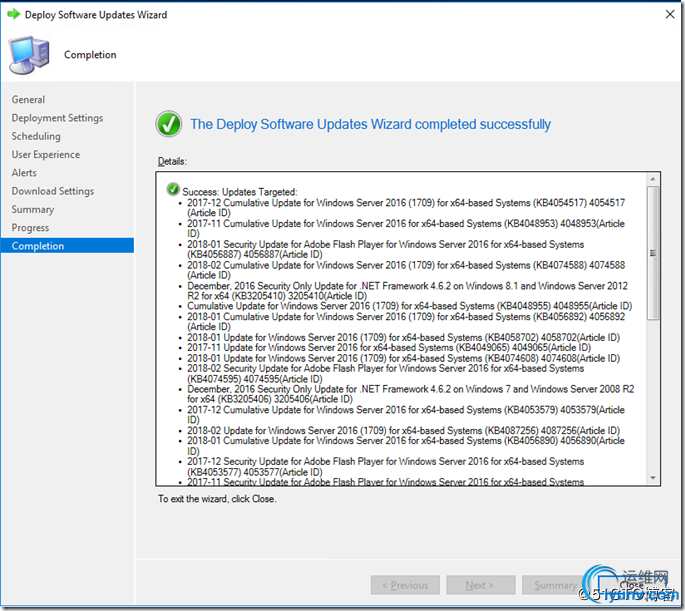Click the 'Success: Updates Targeted' line

coord(239,192)
